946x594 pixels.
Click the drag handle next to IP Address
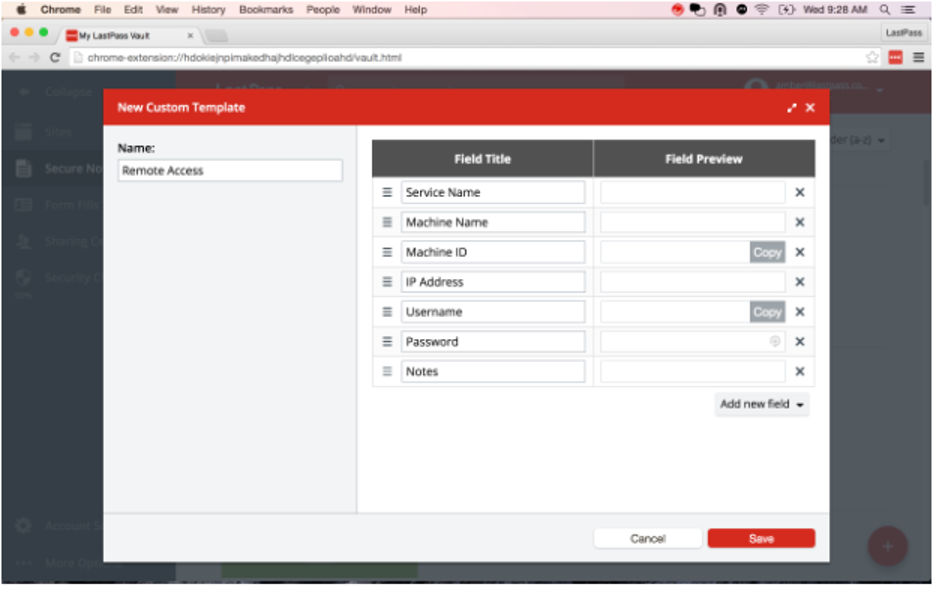387,282
